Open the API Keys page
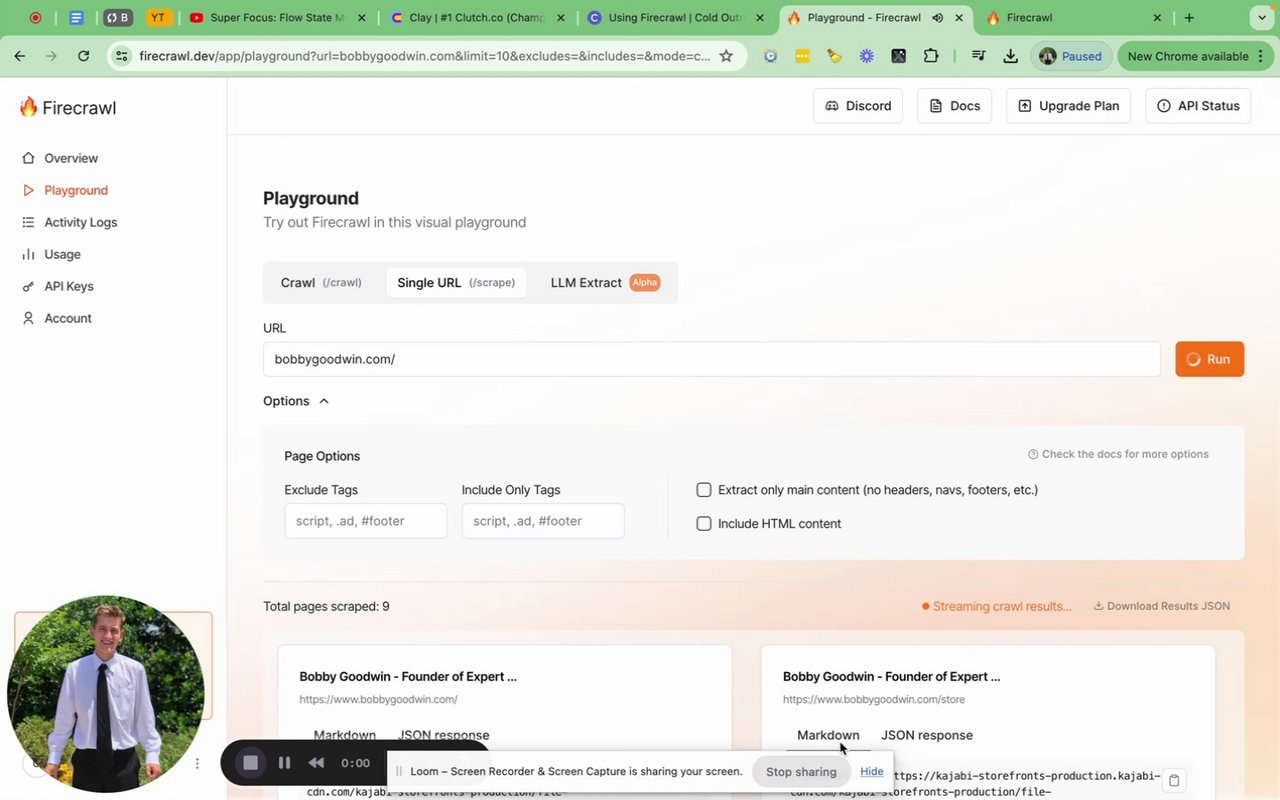The image size is (1280, 800). [x=68, y=286]
